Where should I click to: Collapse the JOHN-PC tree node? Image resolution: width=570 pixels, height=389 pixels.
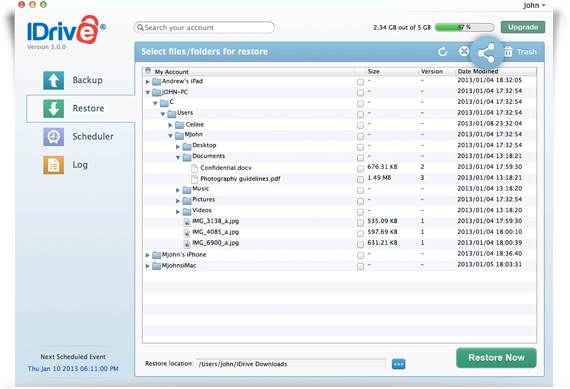tap(148, 93)
